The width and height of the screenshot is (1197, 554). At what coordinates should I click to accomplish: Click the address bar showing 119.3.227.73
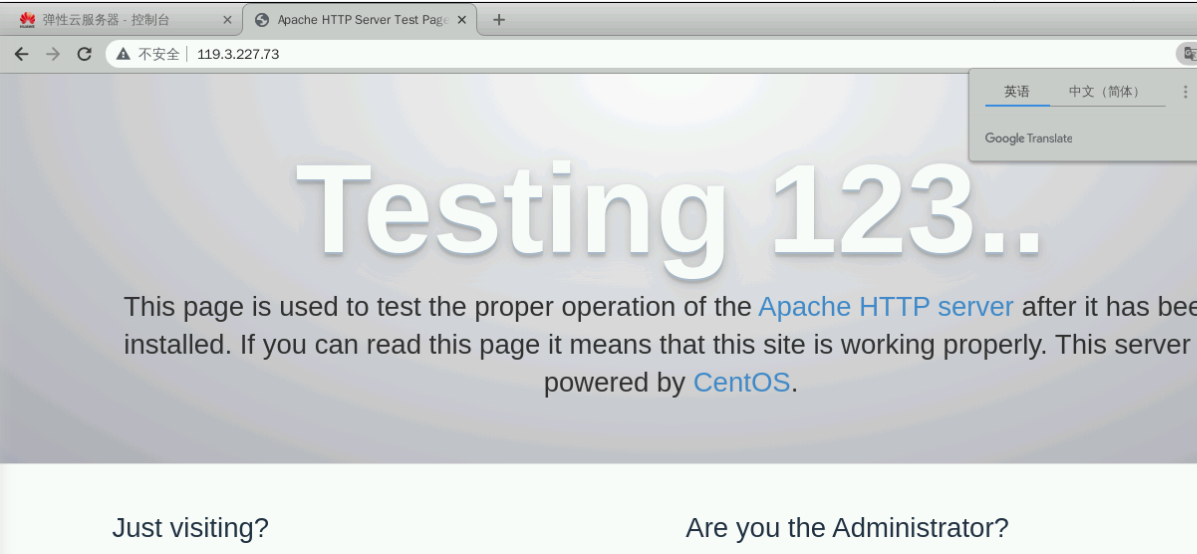[x=641, y=54]
